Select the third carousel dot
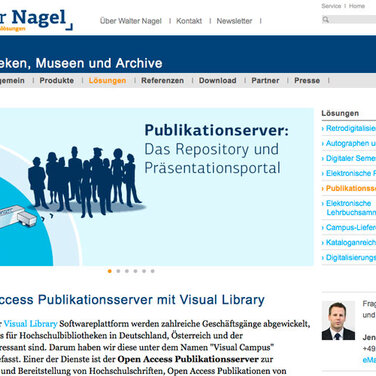376x376 pixels. click(127, 271)
